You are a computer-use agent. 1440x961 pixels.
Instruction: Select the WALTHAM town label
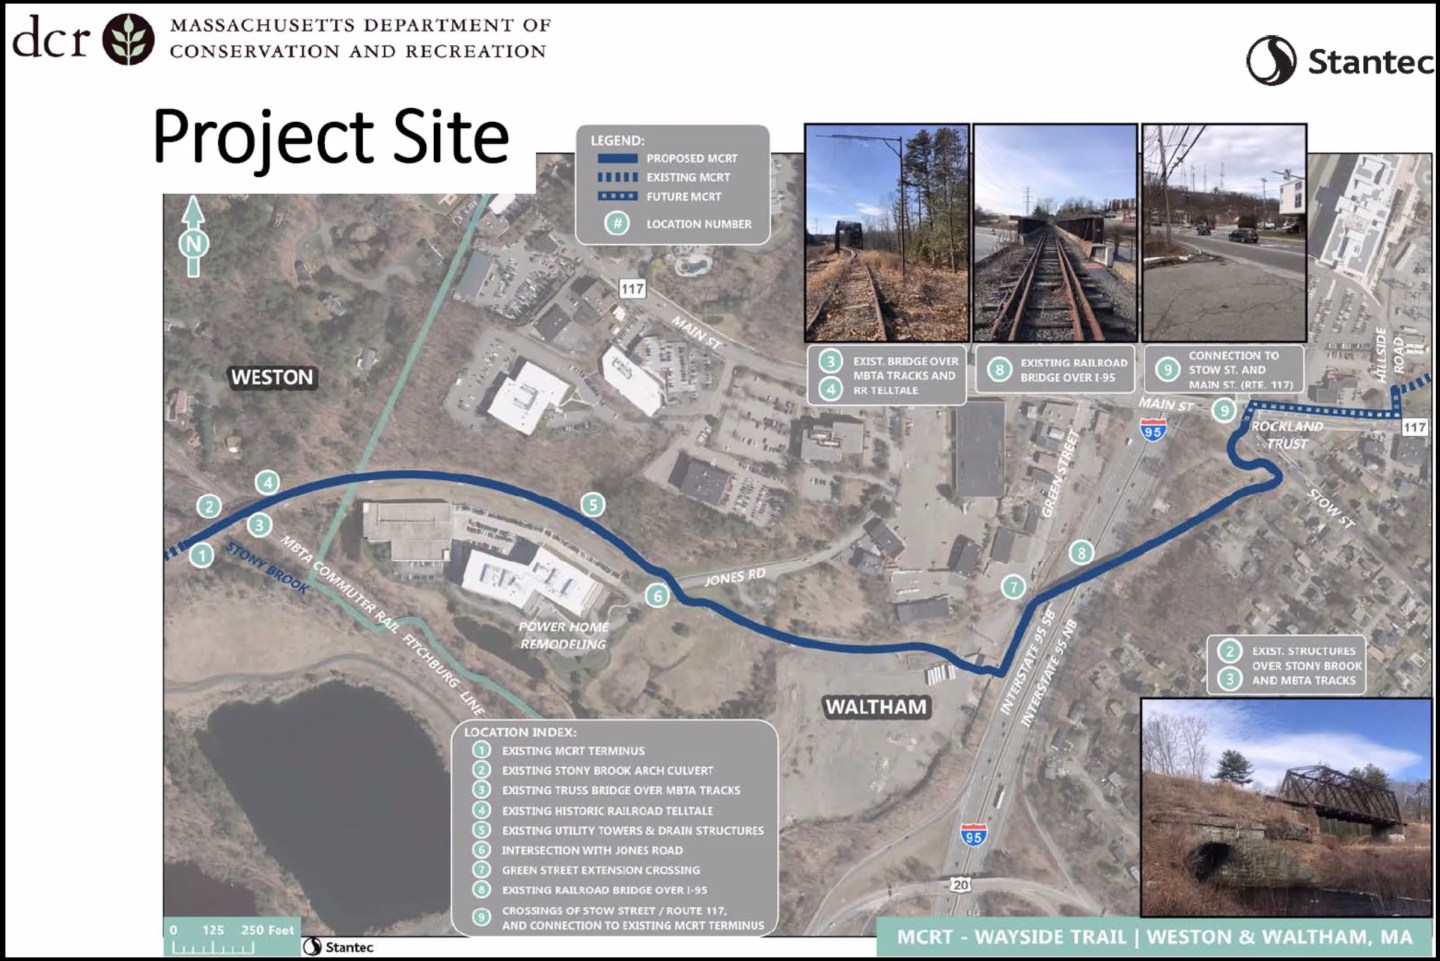click(x=877, y=707)
